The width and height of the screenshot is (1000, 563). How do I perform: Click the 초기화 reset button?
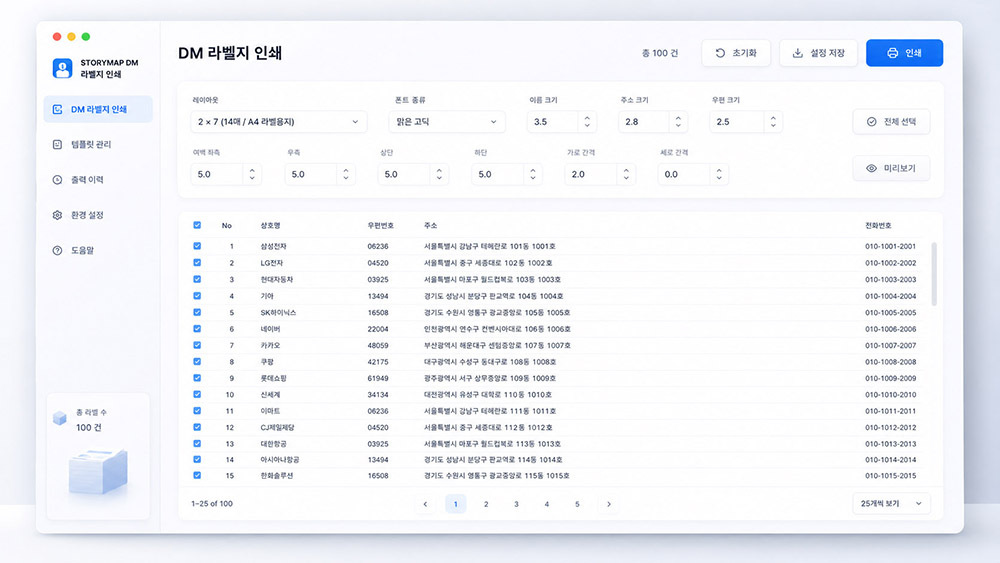coord(736,53)
